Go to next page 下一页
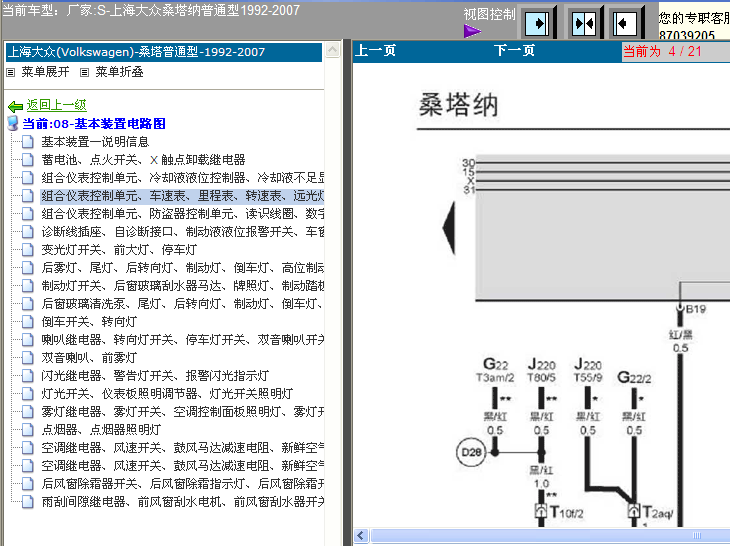The width and height of the screenshot is (730, 546). tap(514, 50)
